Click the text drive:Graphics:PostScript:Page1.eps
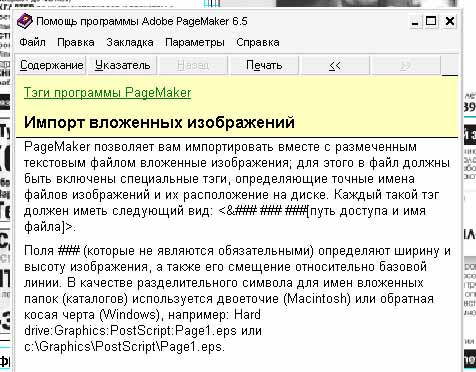The image size is (476, 372). (x=130, y=331)
